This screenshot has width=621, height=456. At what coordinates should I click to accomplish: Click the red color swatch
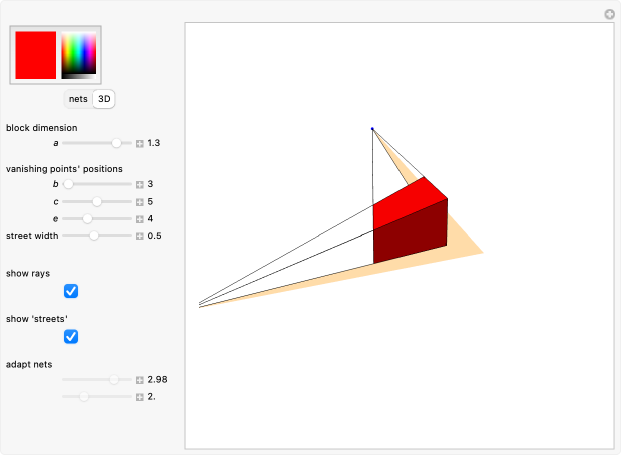[x=36, y=55]
